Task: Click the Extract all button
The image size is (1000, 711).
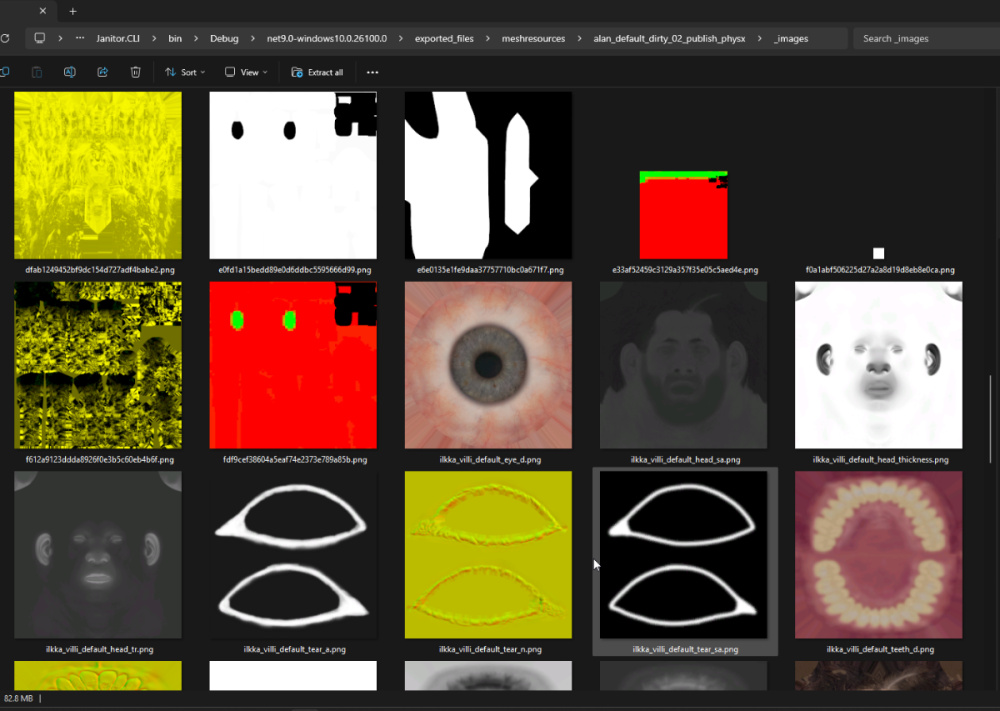Action: click(318, 72)
